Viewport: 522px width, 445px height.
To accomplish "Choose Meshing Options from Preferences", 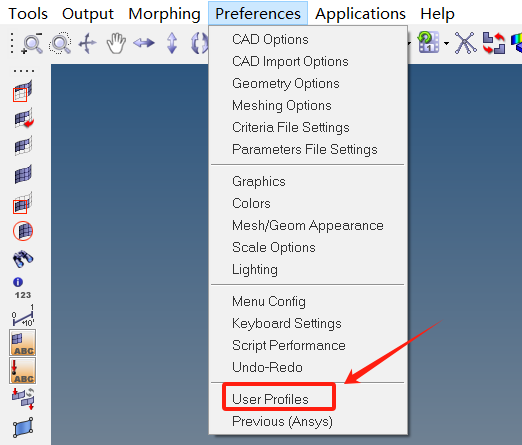I will coord(282,106).
